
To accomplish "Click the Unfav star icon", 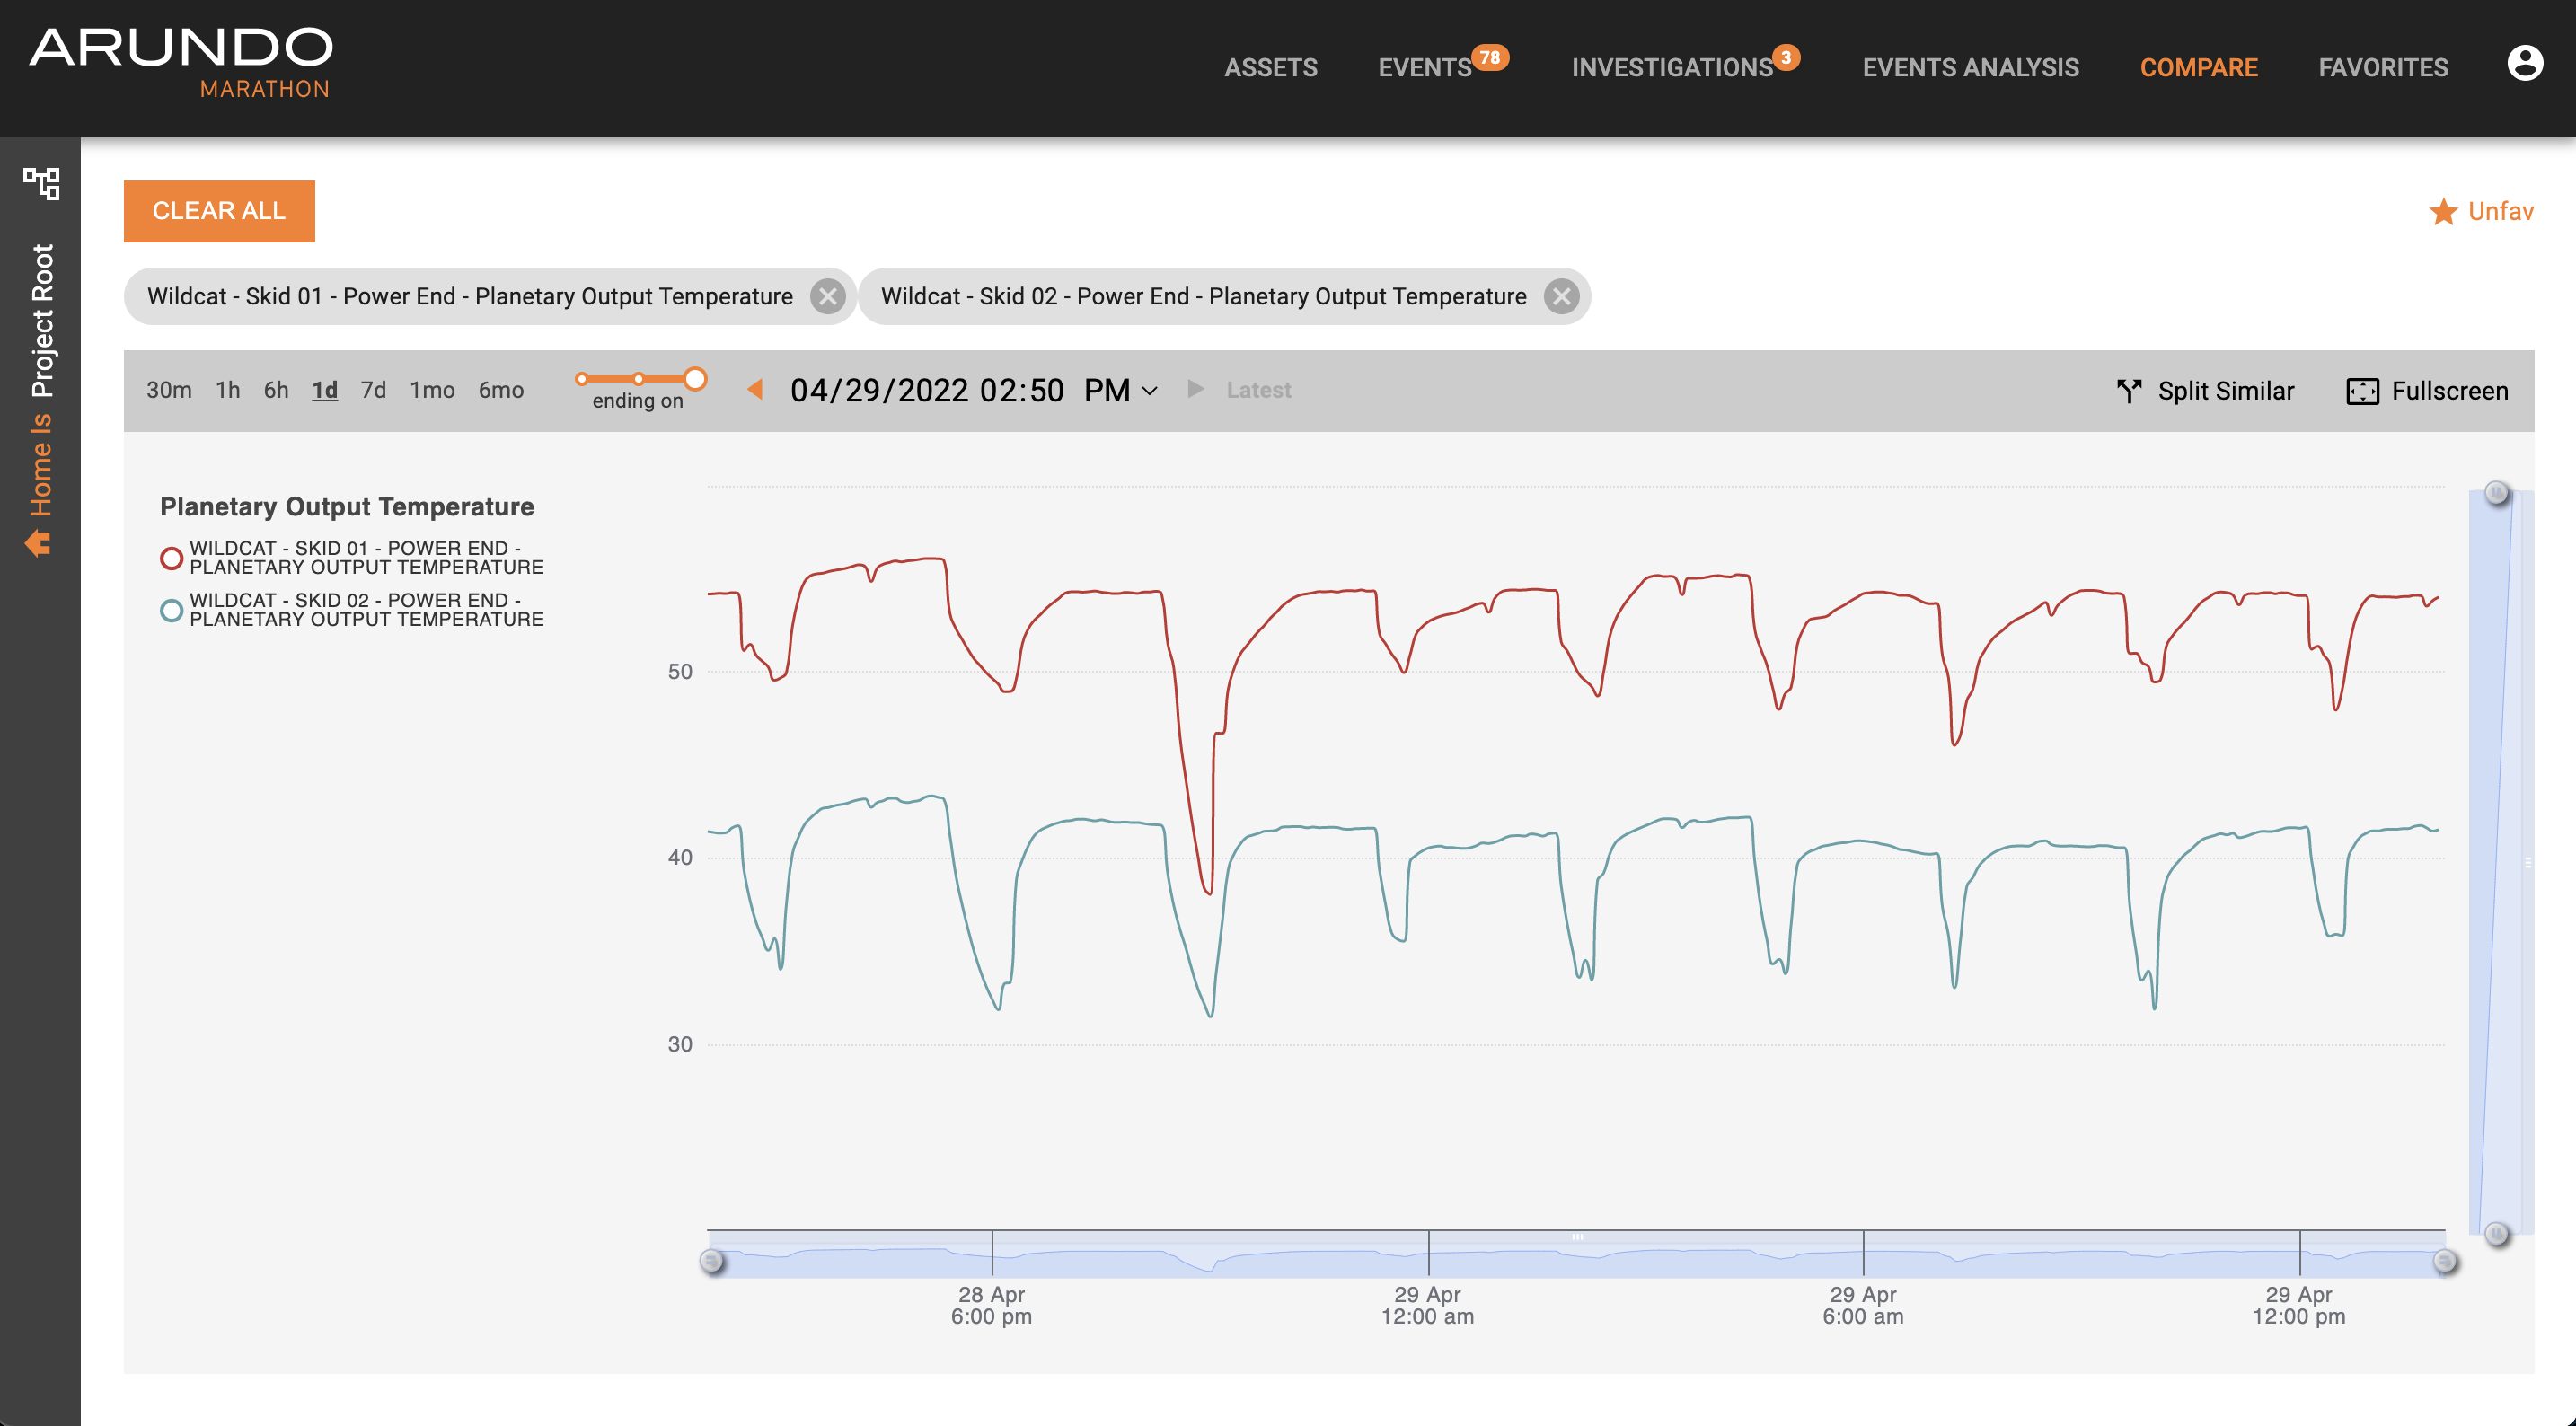I will point(2443,212).
